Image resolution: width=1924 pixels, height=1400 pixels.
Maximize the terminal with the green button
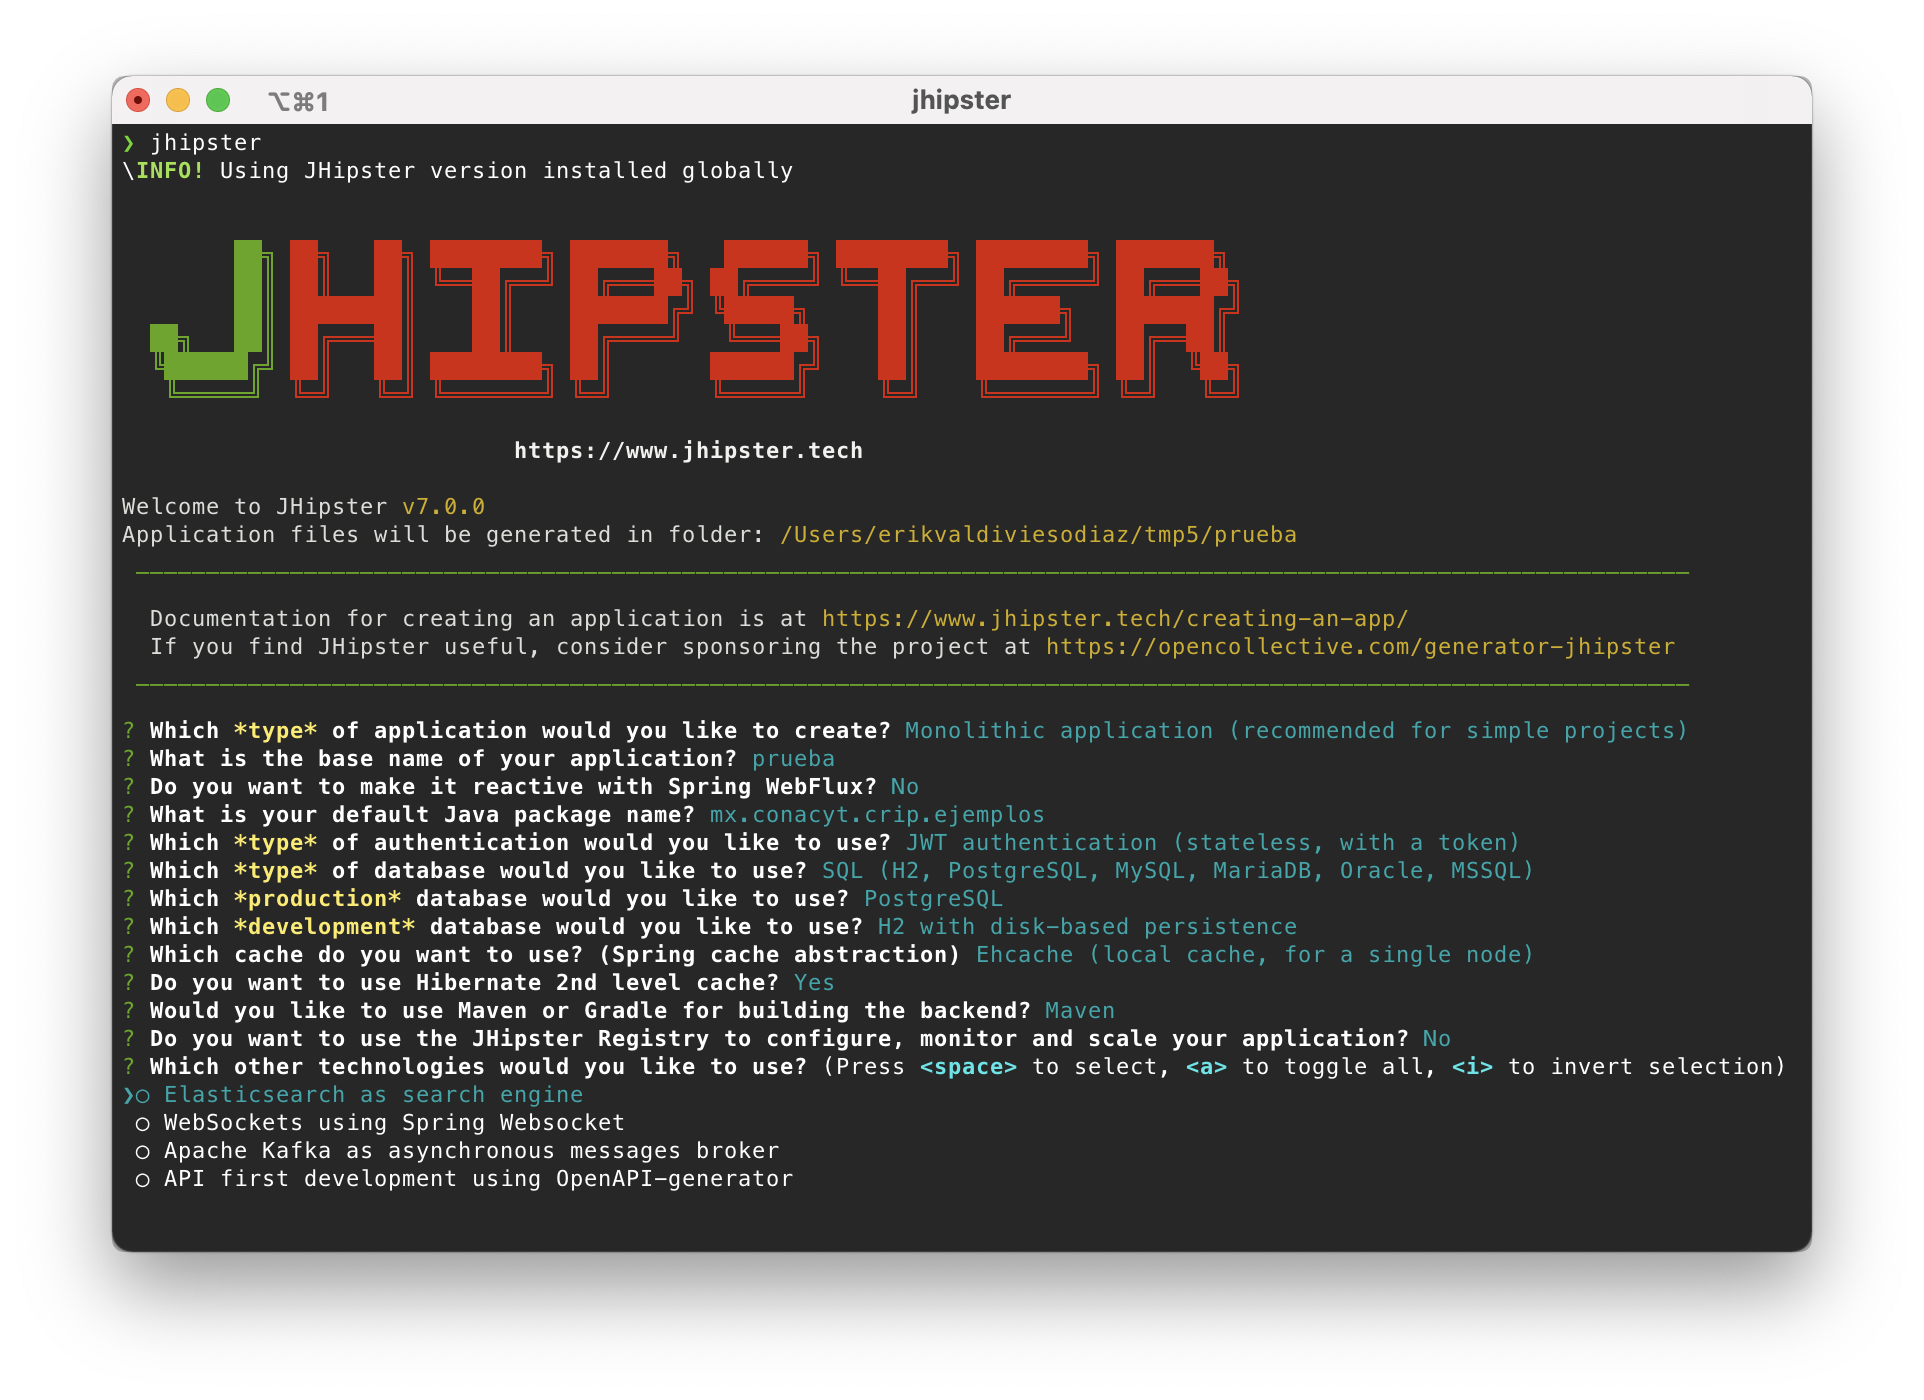218,100
